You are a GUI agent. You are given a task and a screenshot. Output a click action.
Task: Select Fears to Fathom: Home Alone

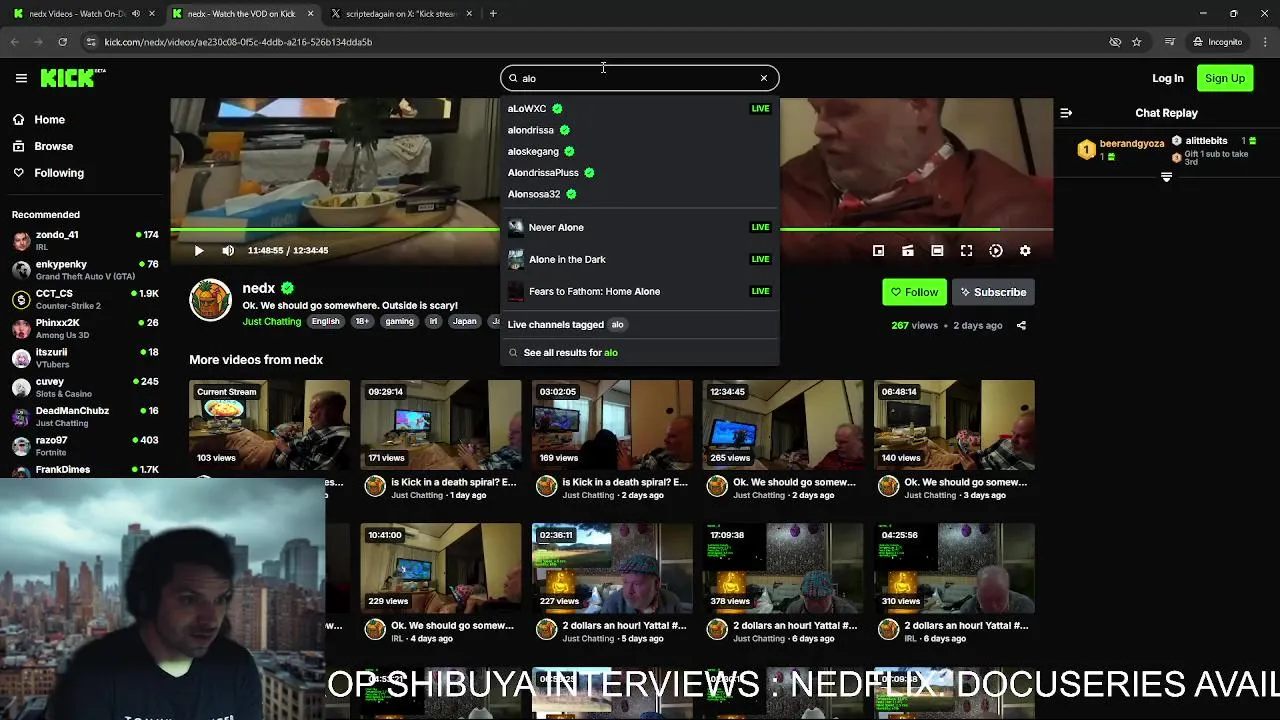tap(639, 291)
